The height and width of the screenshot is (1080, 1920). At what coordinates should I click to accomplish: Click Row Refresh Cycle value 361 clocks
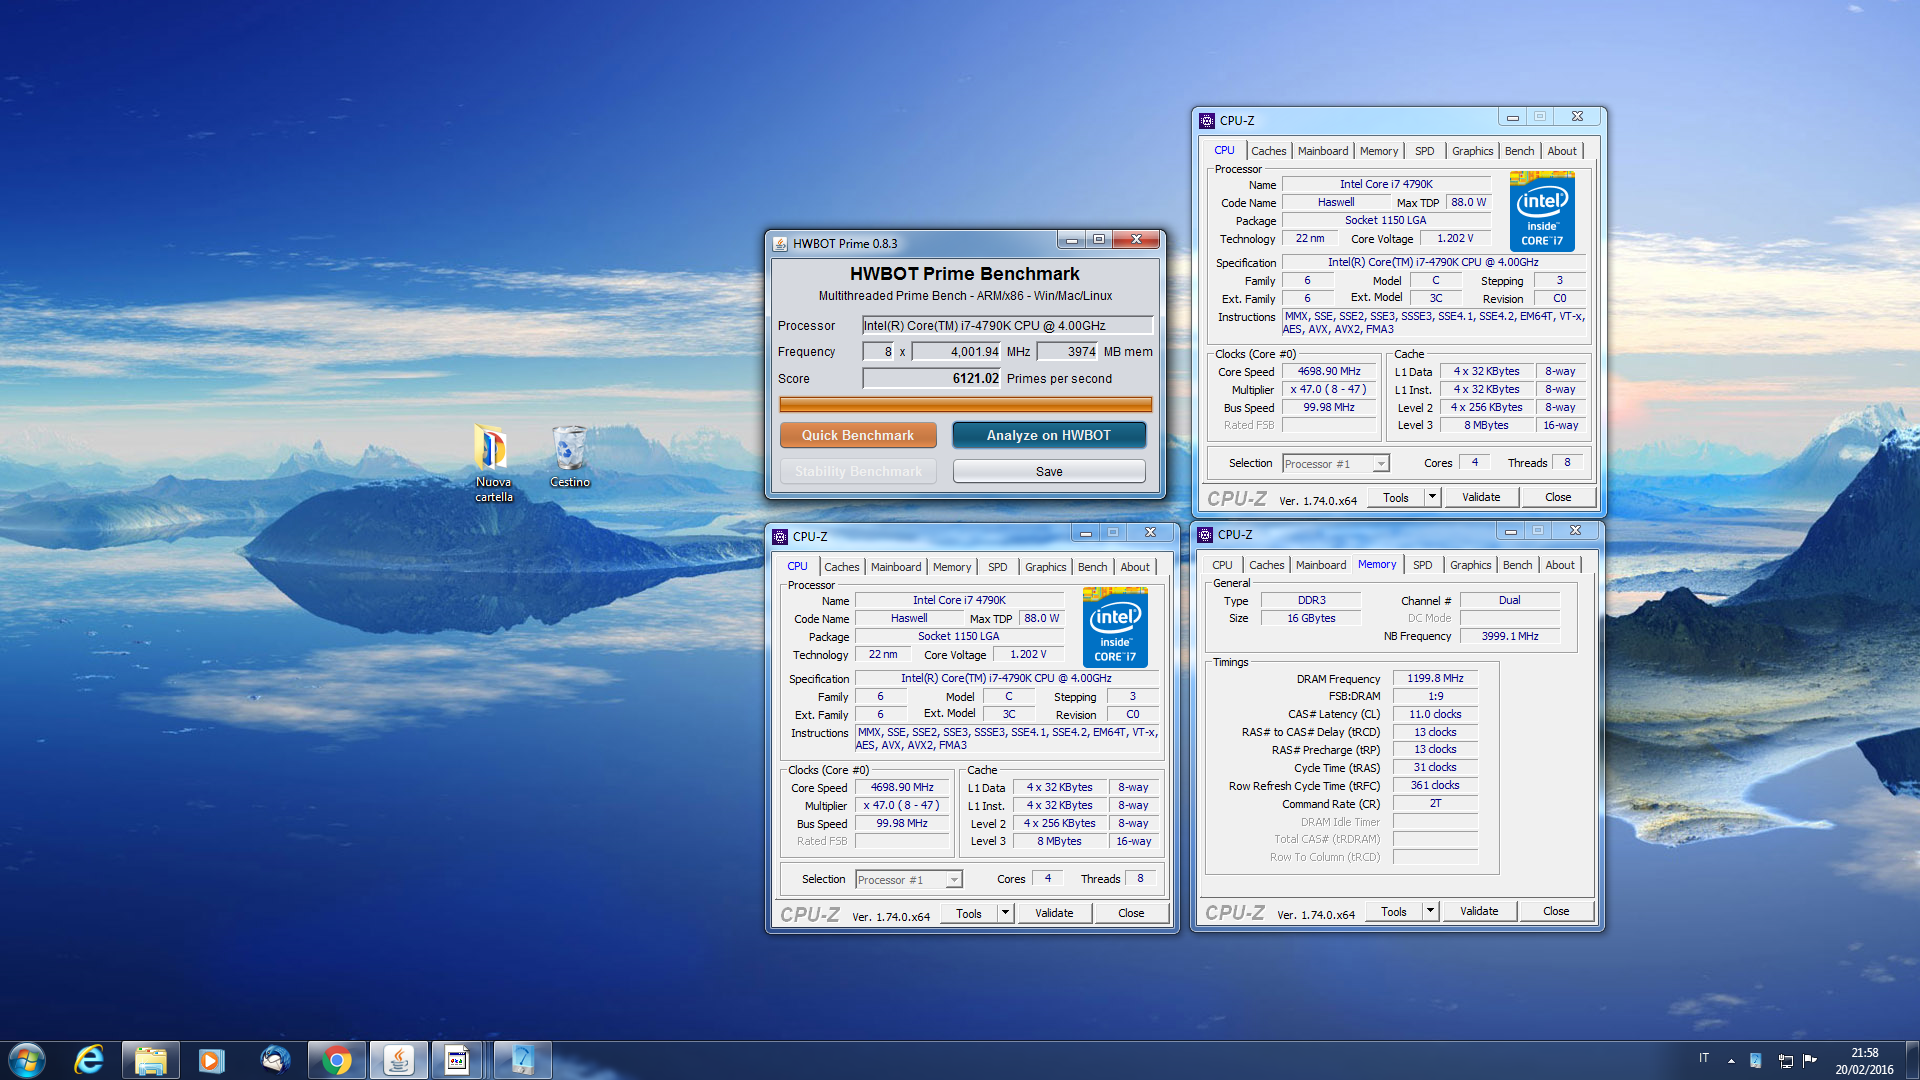pyautogui.click(x=1435, y=785)
